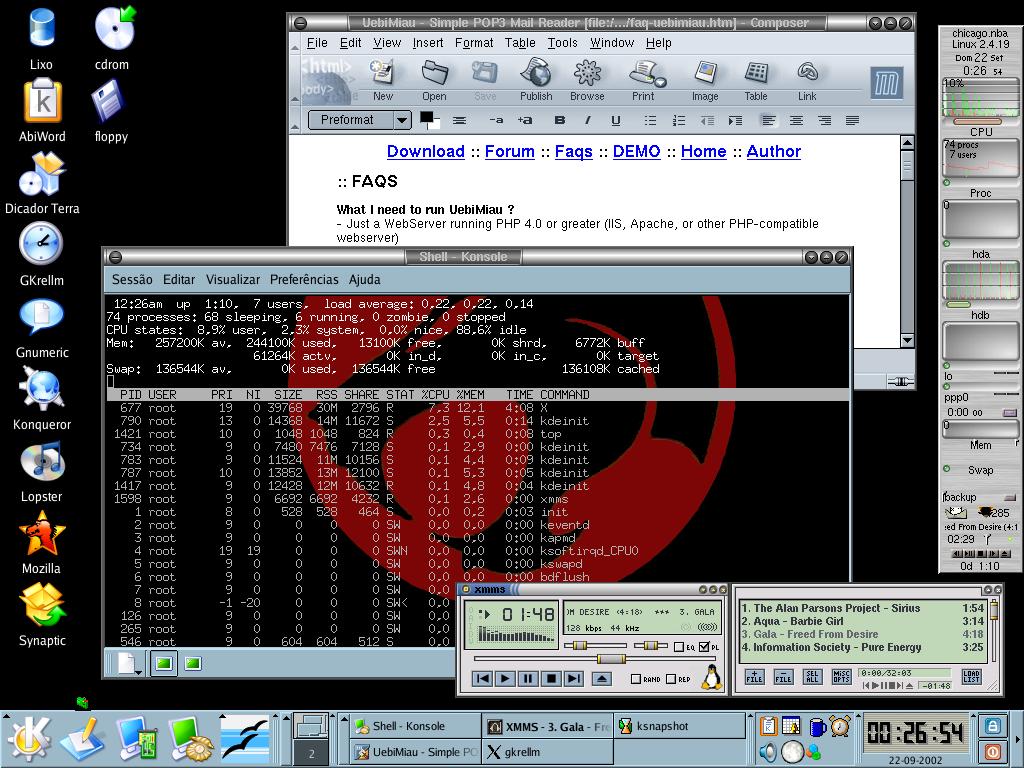Open new session dropdown in Konsole
This screenshot has height=768, width=1024.
[x=128, y=664]
